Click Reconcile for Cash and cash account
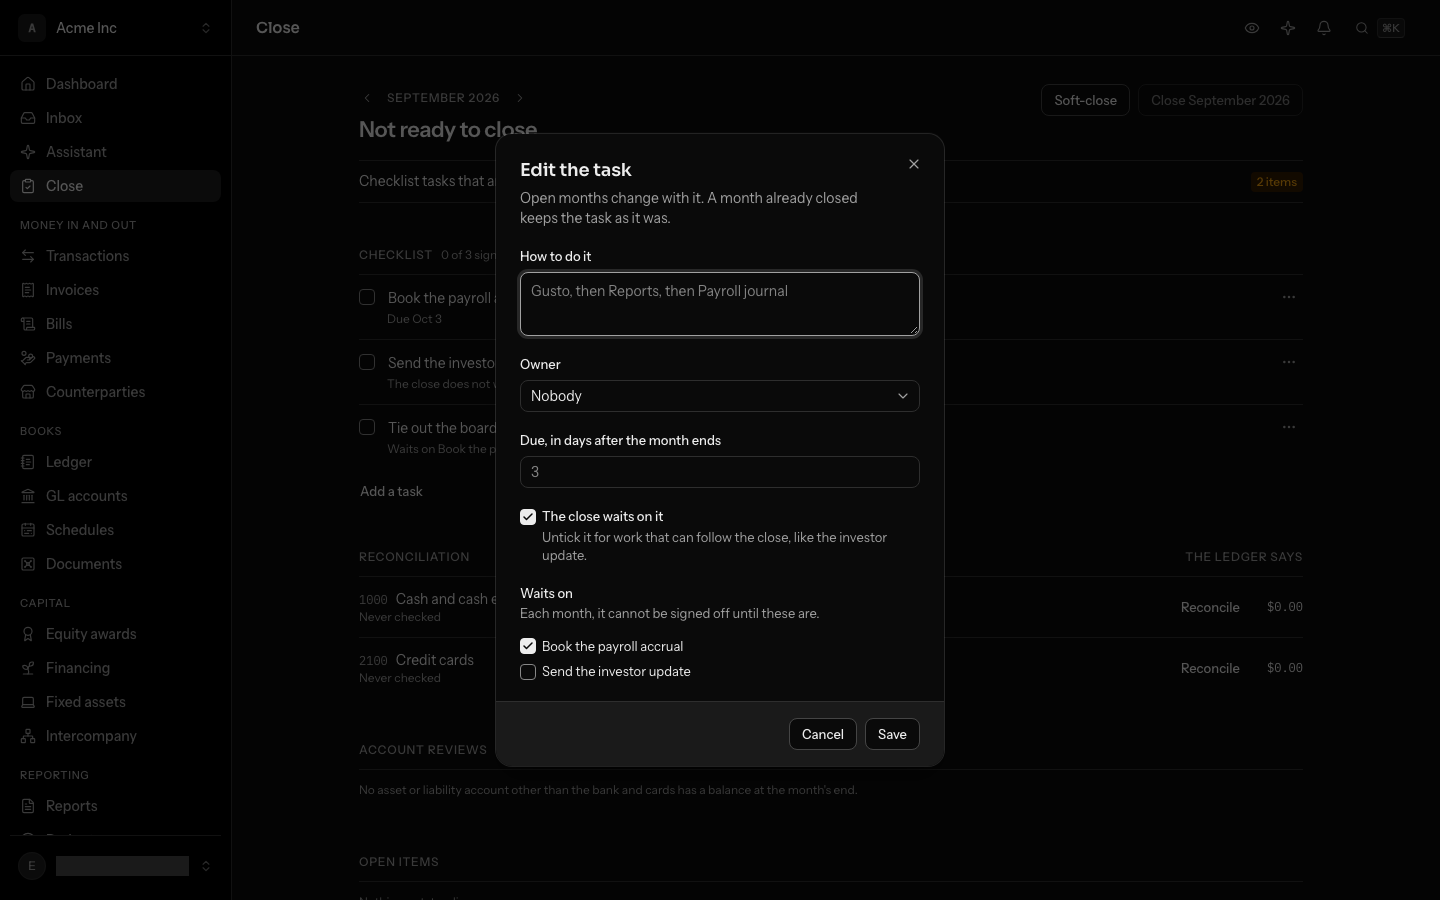 pyautogui.click(x=1210, y=607)
